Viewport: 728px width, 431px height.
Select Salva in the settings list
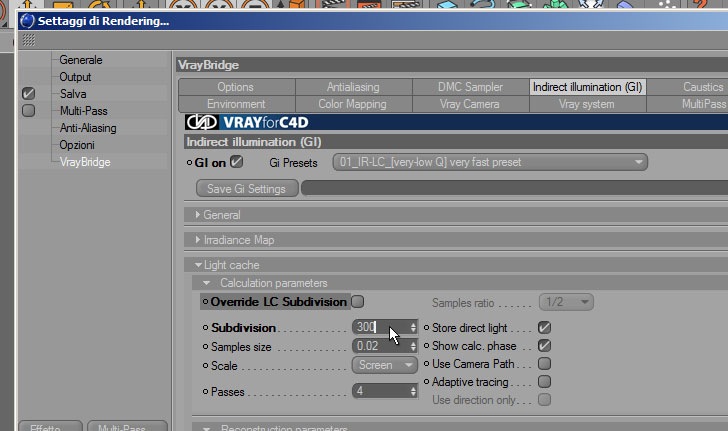[73, 94]
